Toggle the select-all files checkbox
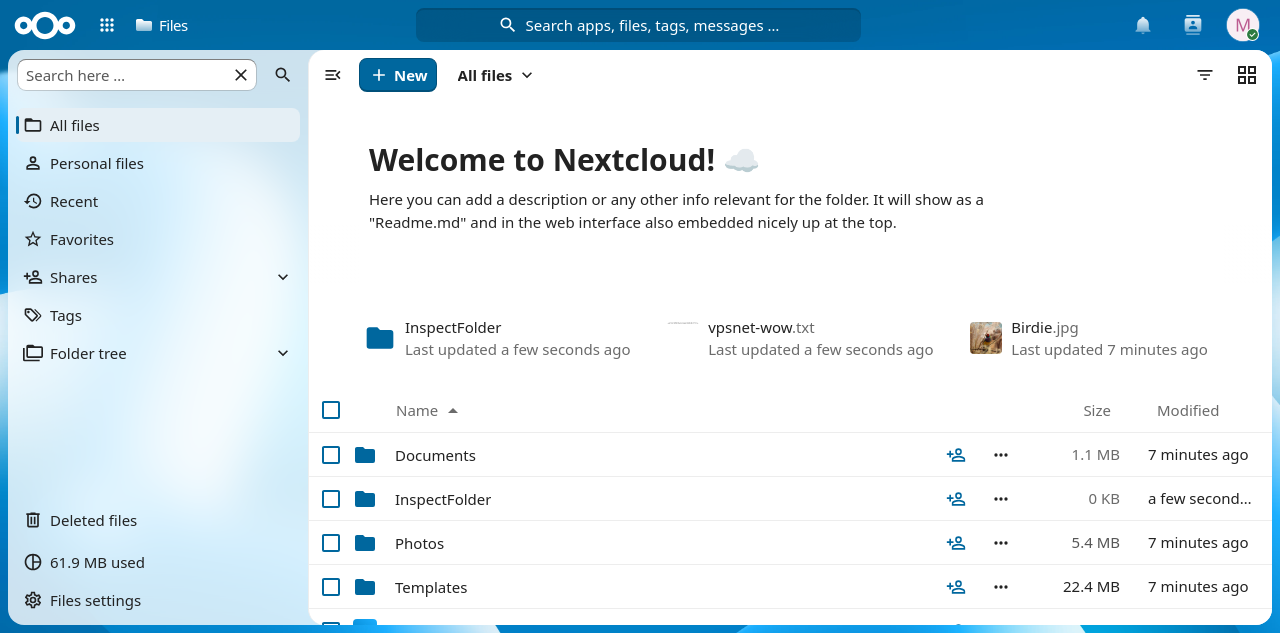This screenshot has height=633, width=1280. 331,410
